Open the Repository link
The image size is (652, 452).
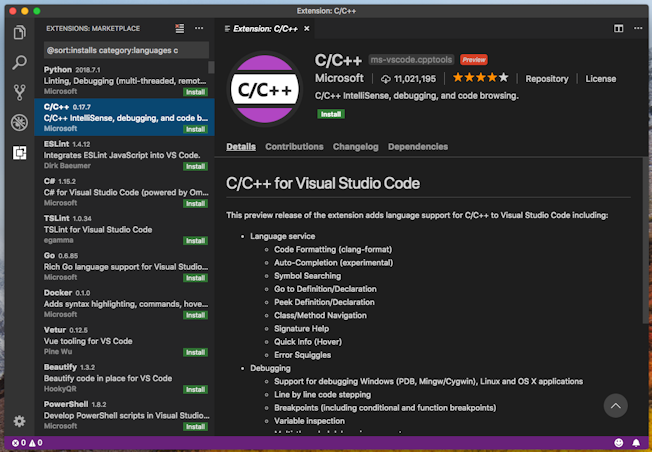coord(546,79)
